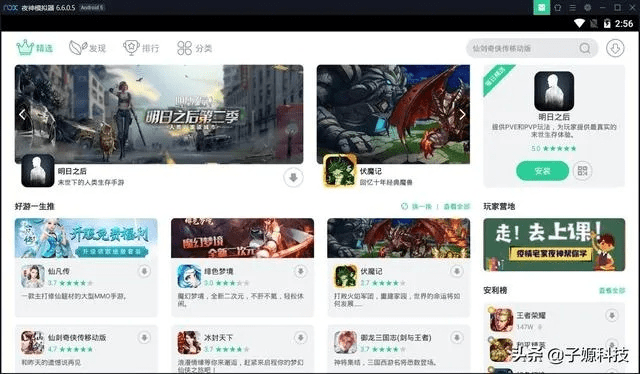Click the 伏魔记 app icon in list

point(345,276)
